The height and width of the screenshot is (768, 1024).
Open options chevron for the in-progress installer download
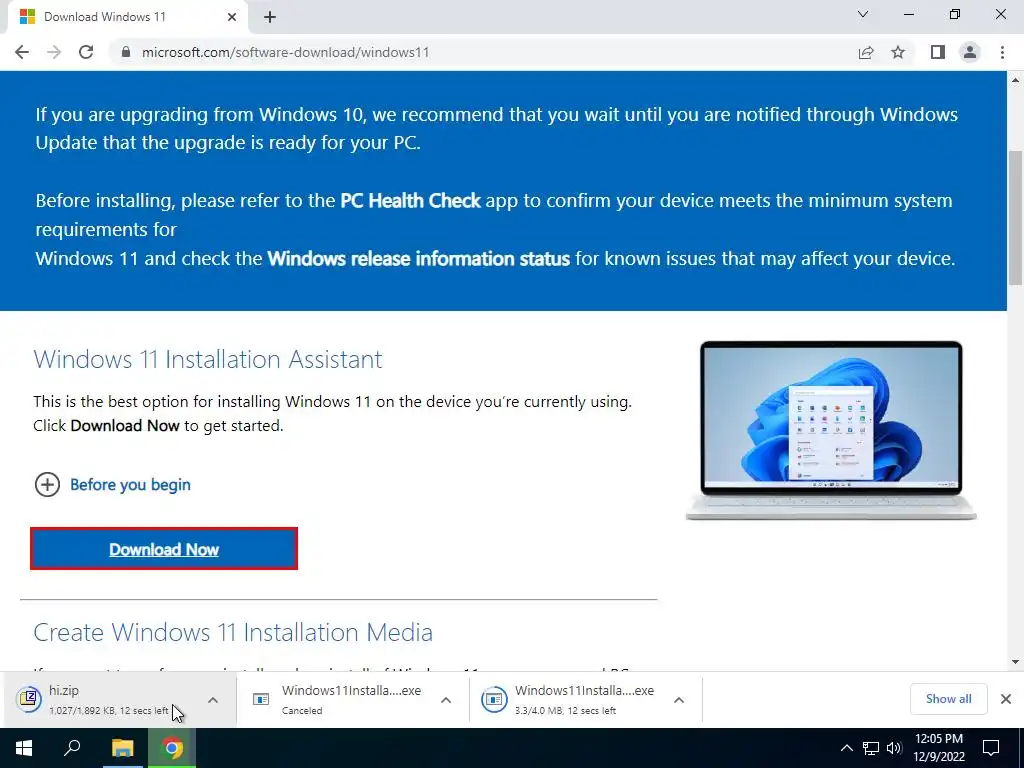click(x=679, y=700)
